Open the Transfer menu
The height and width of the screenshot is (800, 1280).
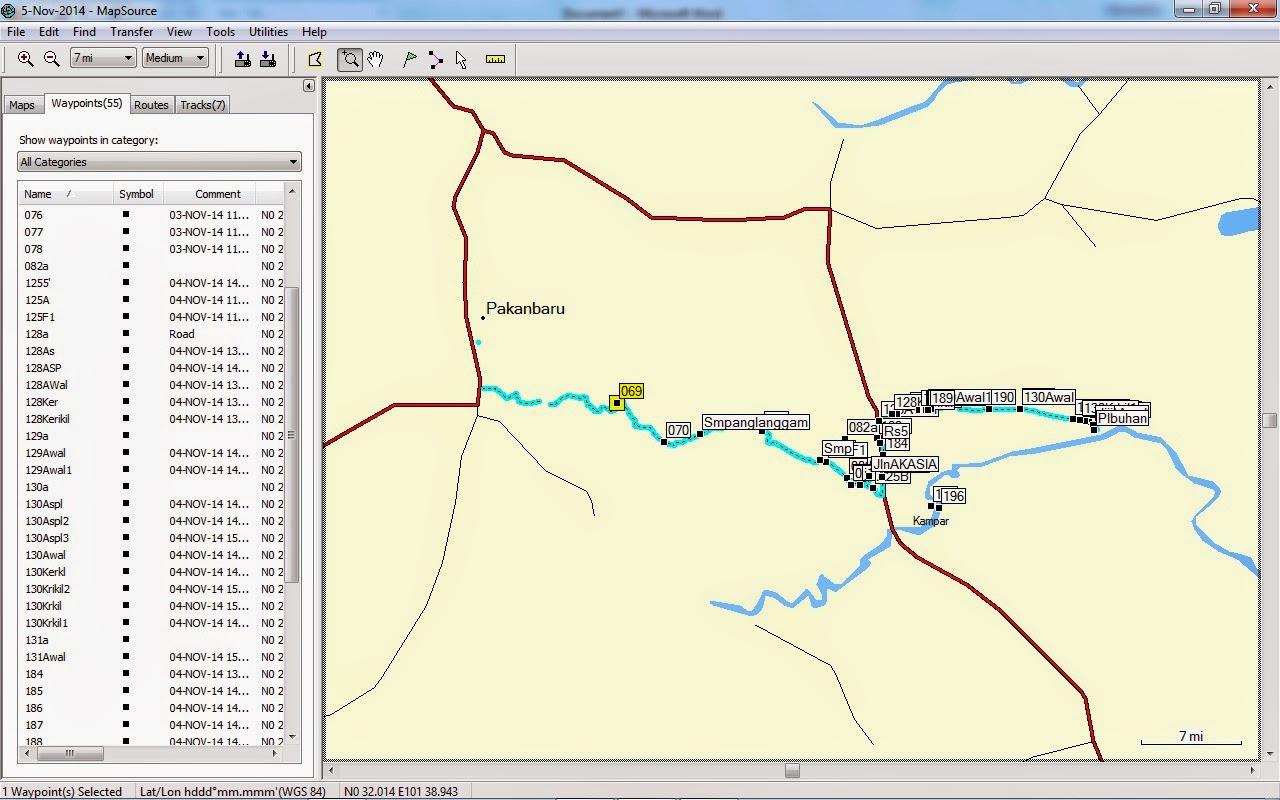click(131, 31)
